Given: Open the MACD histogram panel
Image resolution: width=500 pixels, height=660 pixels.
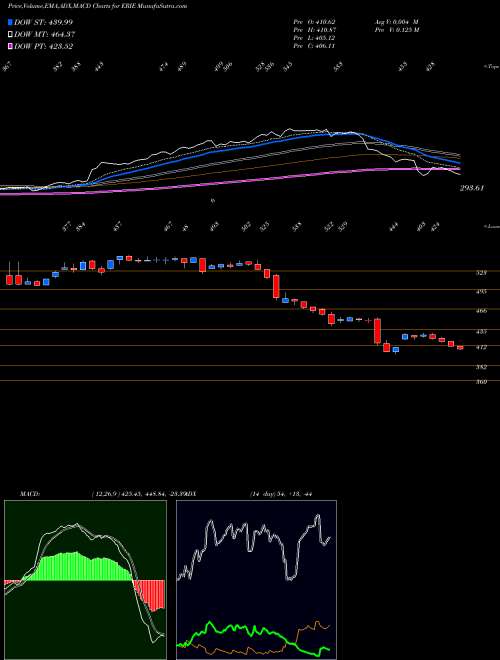Looking at the screenshot, I should pyautogui.click(x=85, y=580).
